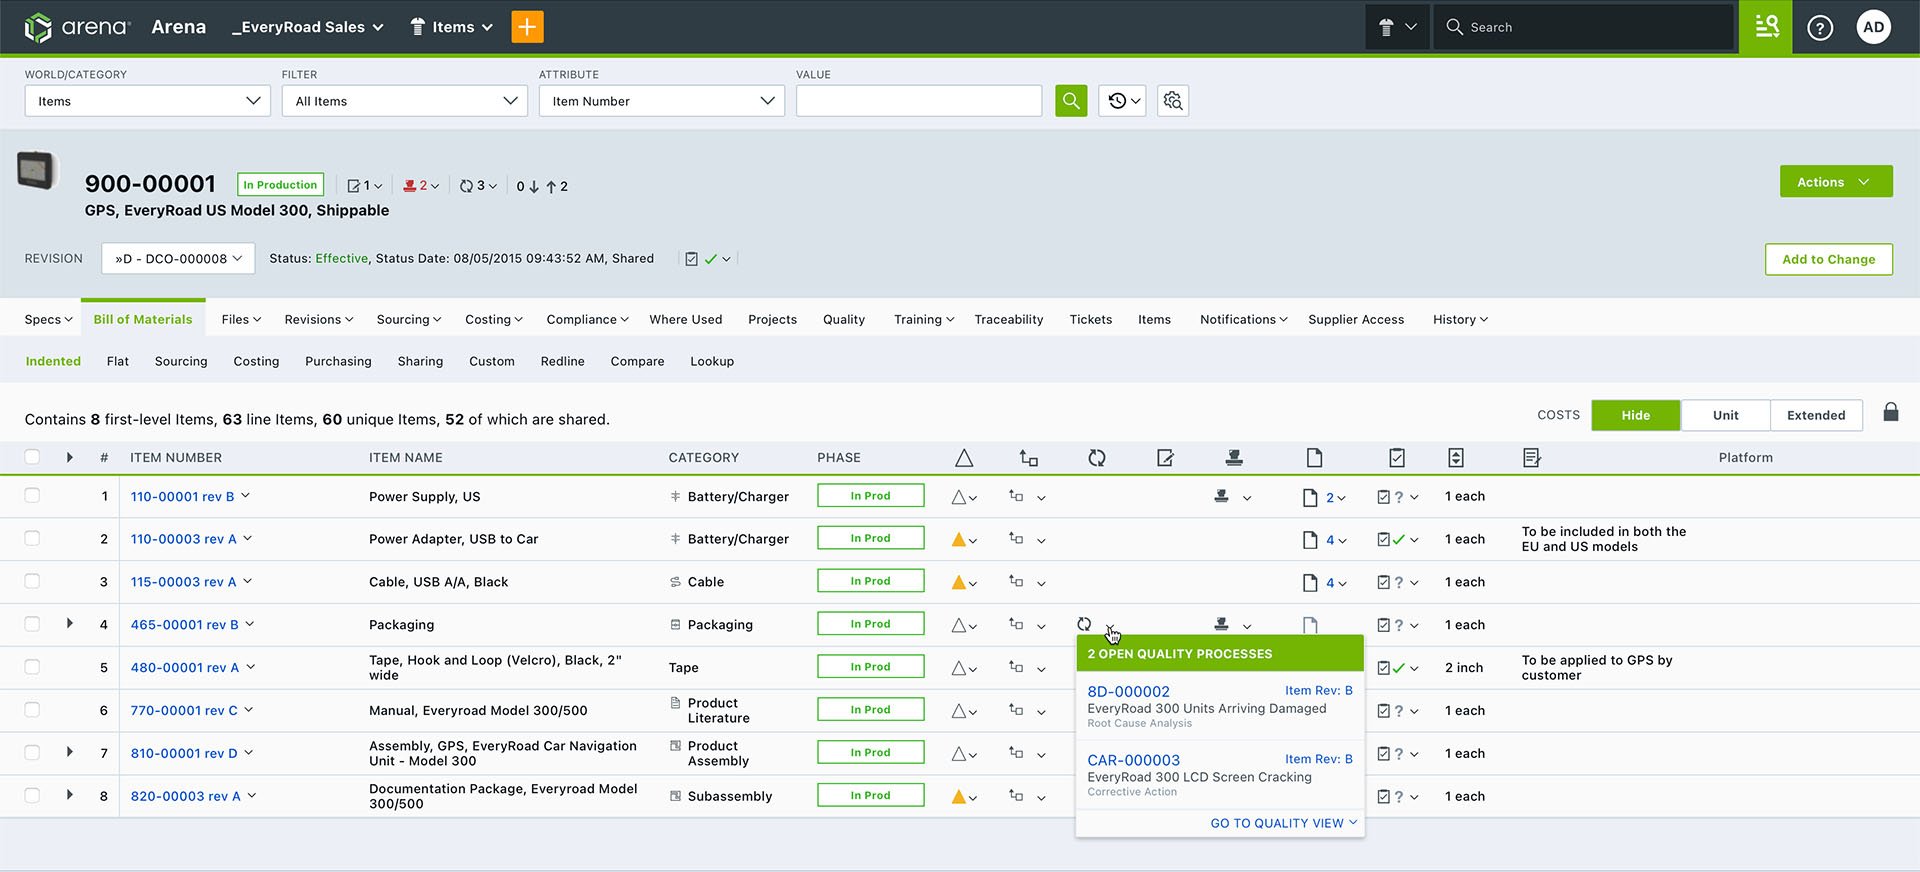Switch to the Redline BOM view
Screen dimensions: 1920x872
point(563,362)
